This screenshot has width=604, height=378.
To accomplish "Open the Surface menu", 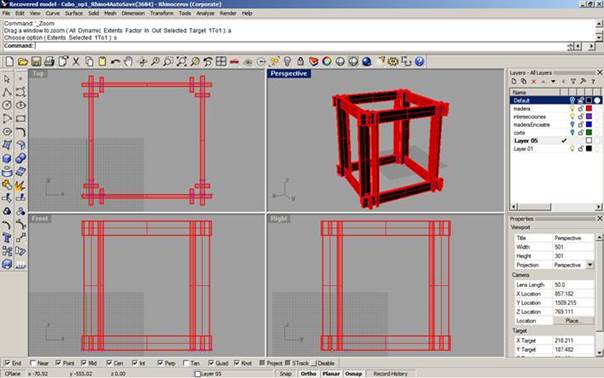I will pos(74,13).
